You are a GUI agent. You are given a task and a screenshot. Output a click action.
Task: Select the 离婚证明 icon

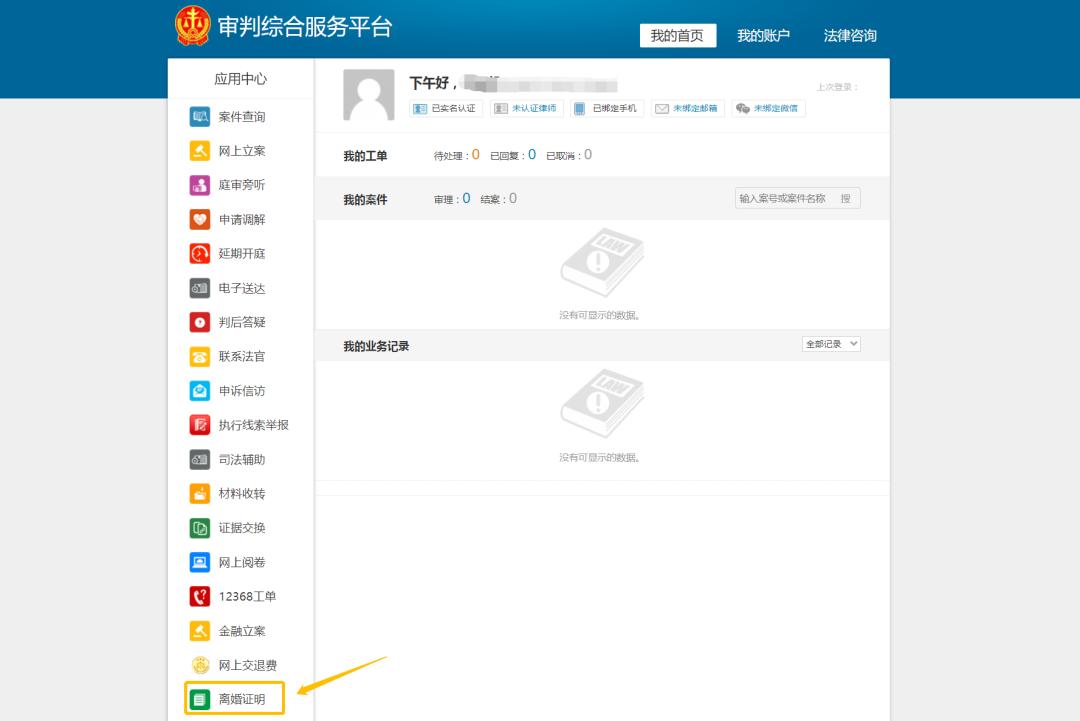200,699
